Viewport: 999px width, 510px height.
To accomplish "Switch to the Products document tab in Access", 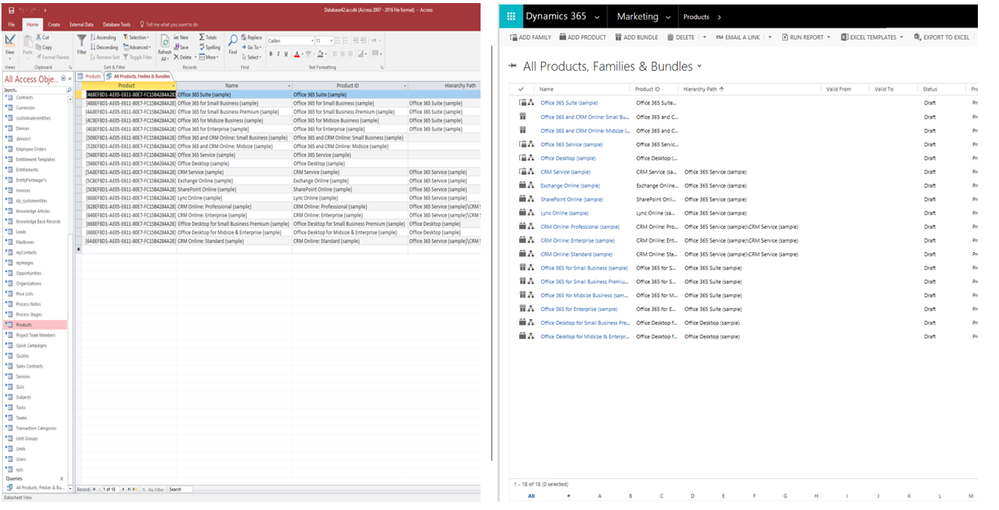I will [x=90, y=76].
